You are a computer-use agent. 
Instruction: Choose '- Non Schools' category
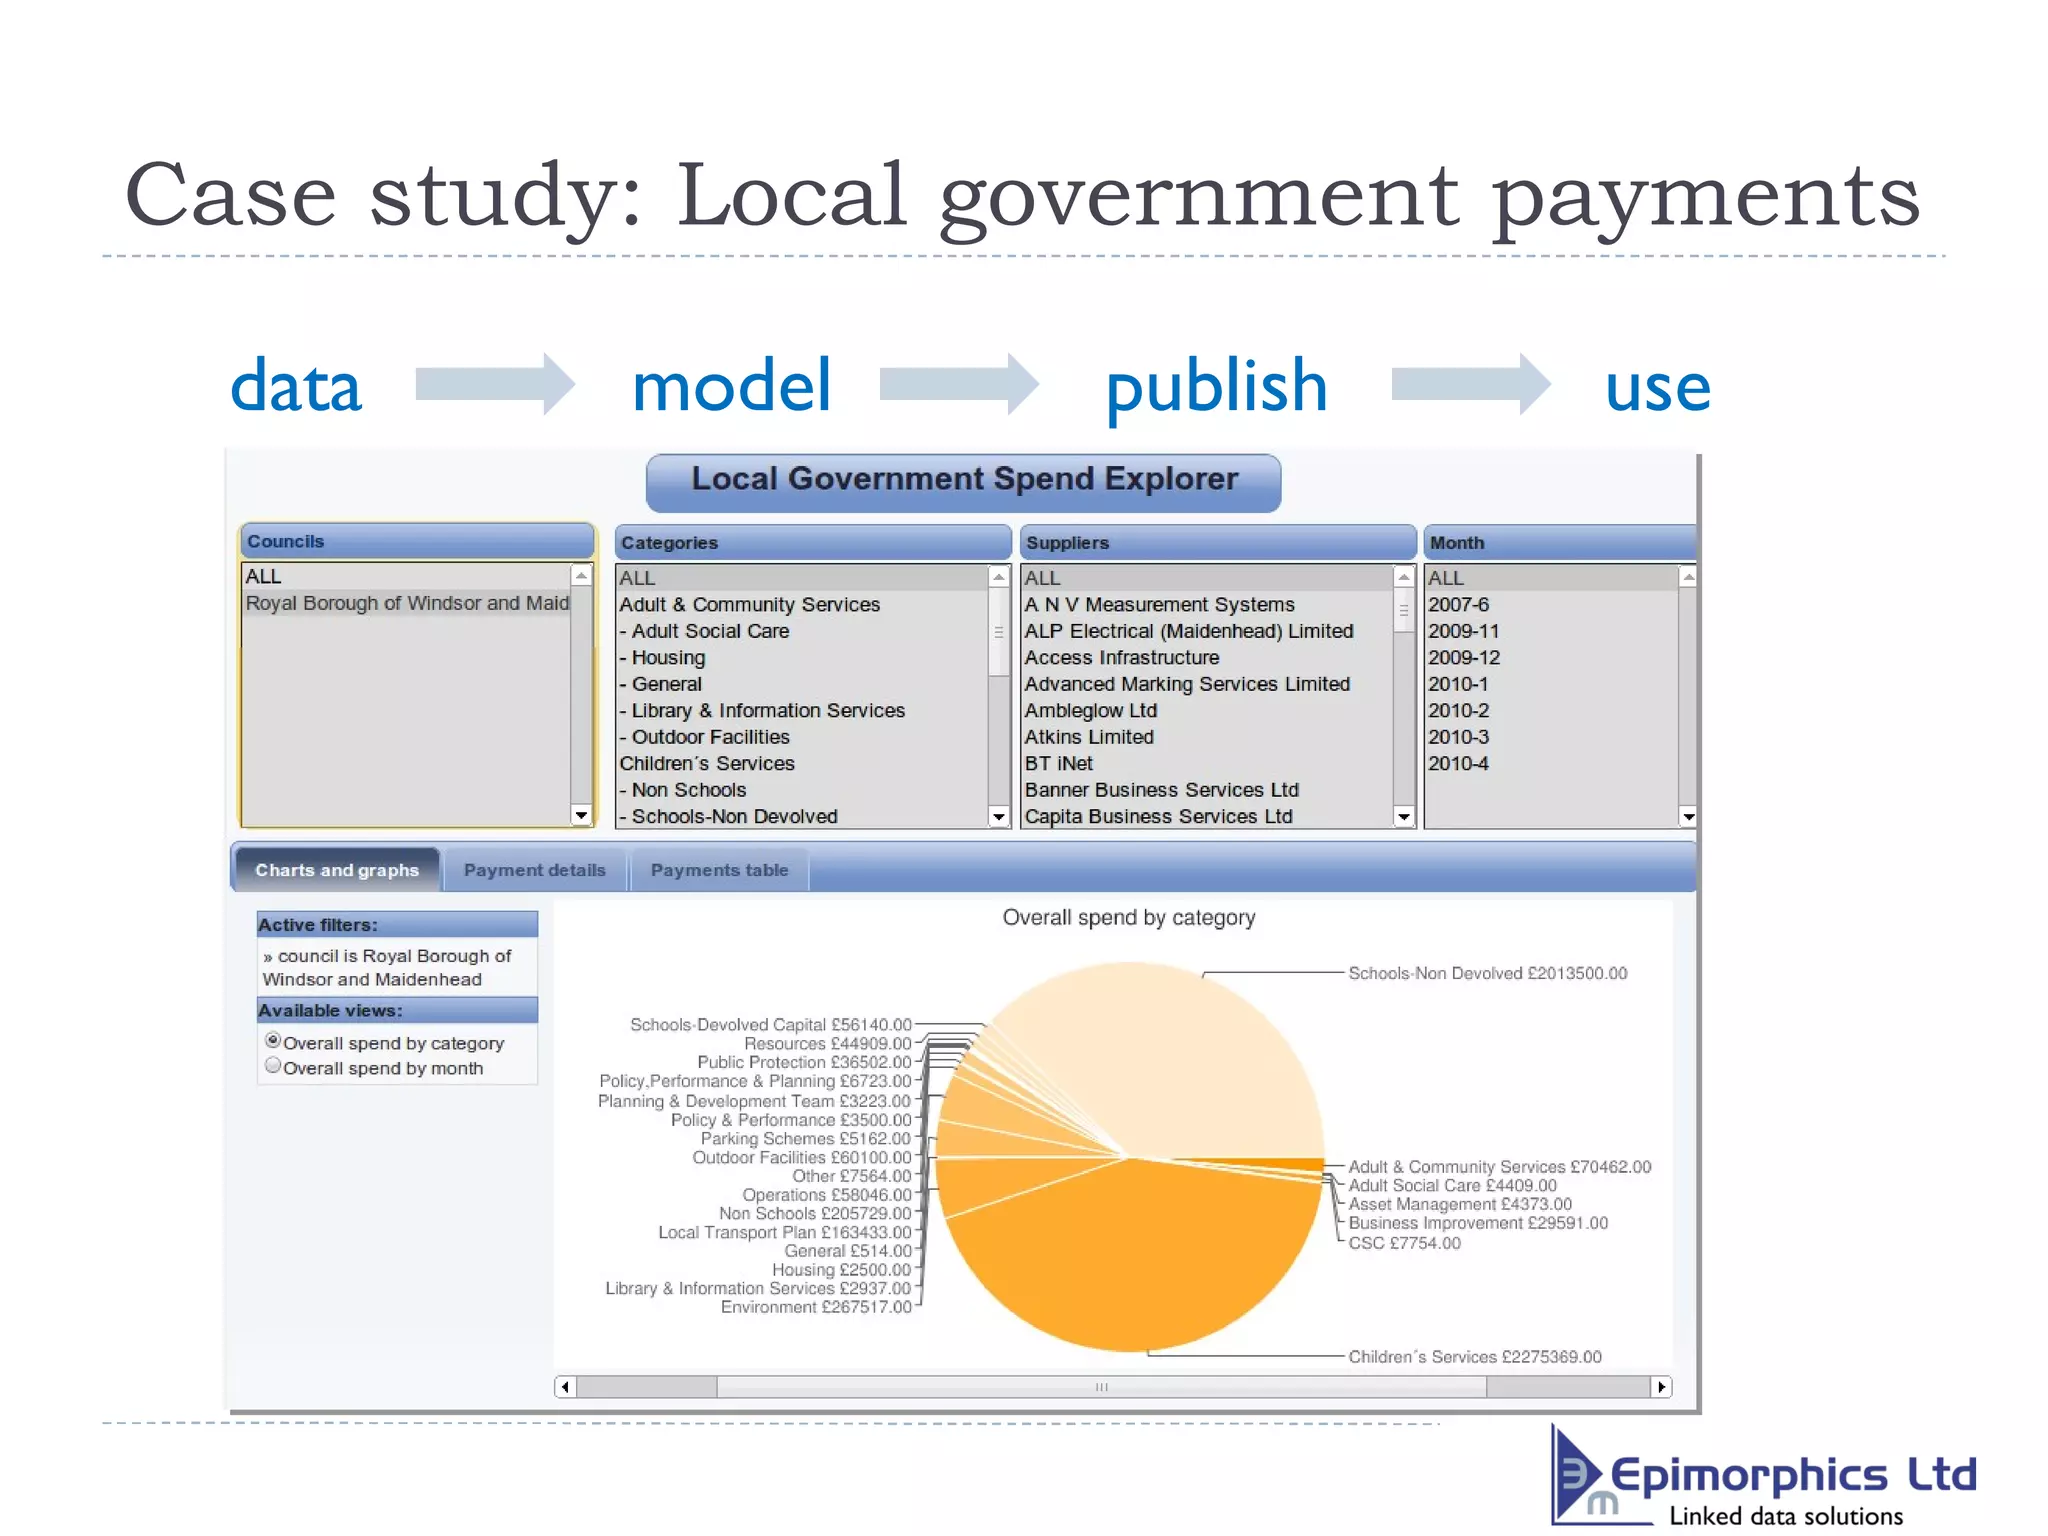[802, 790]
